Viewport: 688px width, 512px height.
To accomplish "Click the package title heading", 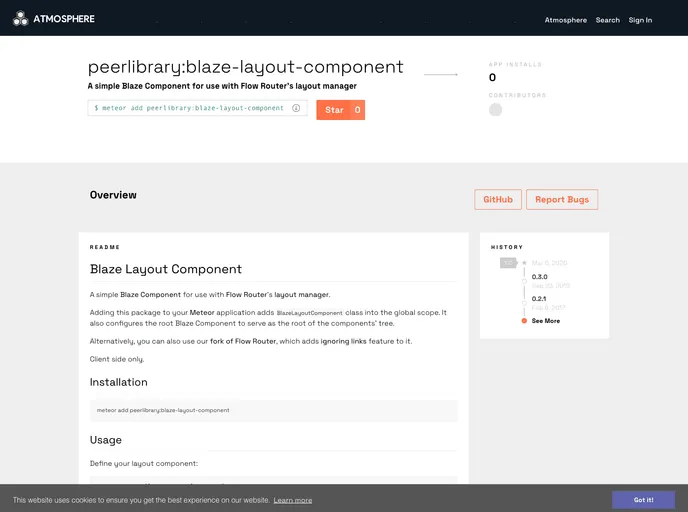I will point(245,67).
